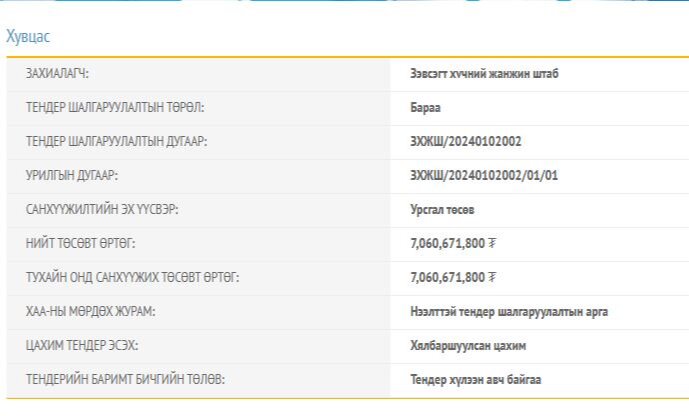The width and height of the screenshot is (689, 416).
Task: Select the ЗАХИАЛАГЧ row label
Action: tap(63, 74)
